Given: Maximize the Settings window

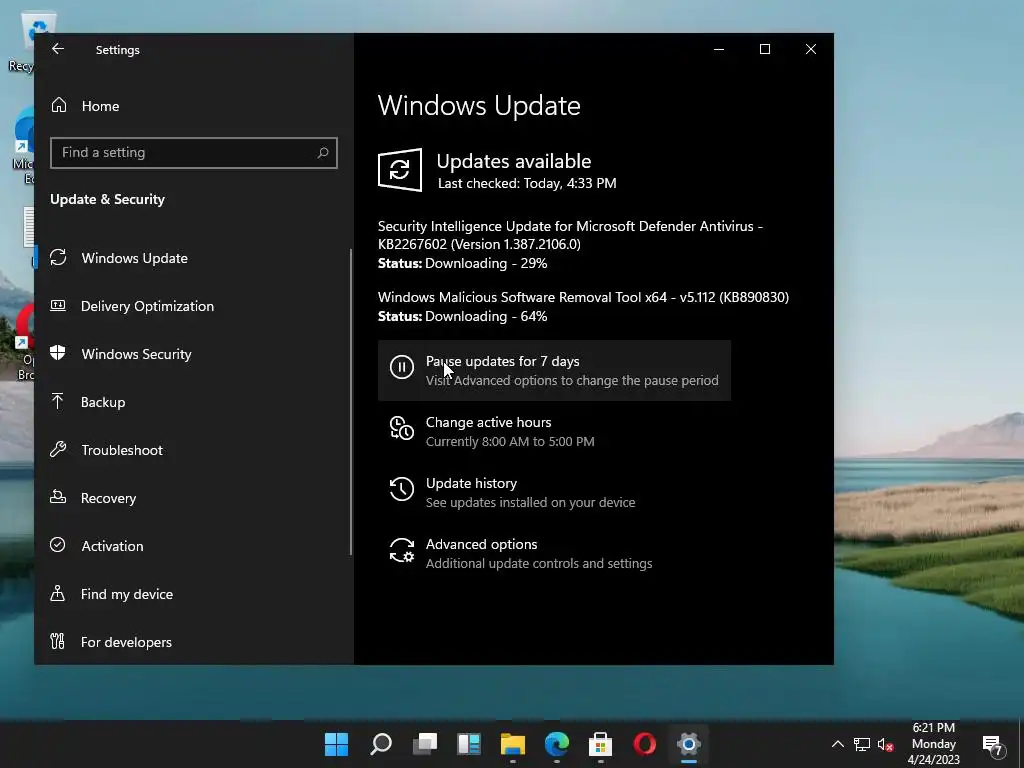Looking at the screenshot, I should tap(765, 49).
